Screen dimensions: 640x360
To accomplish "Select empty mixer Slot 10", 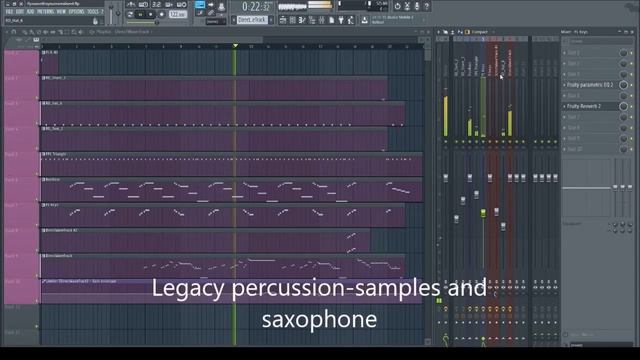I will coord(590,149).
